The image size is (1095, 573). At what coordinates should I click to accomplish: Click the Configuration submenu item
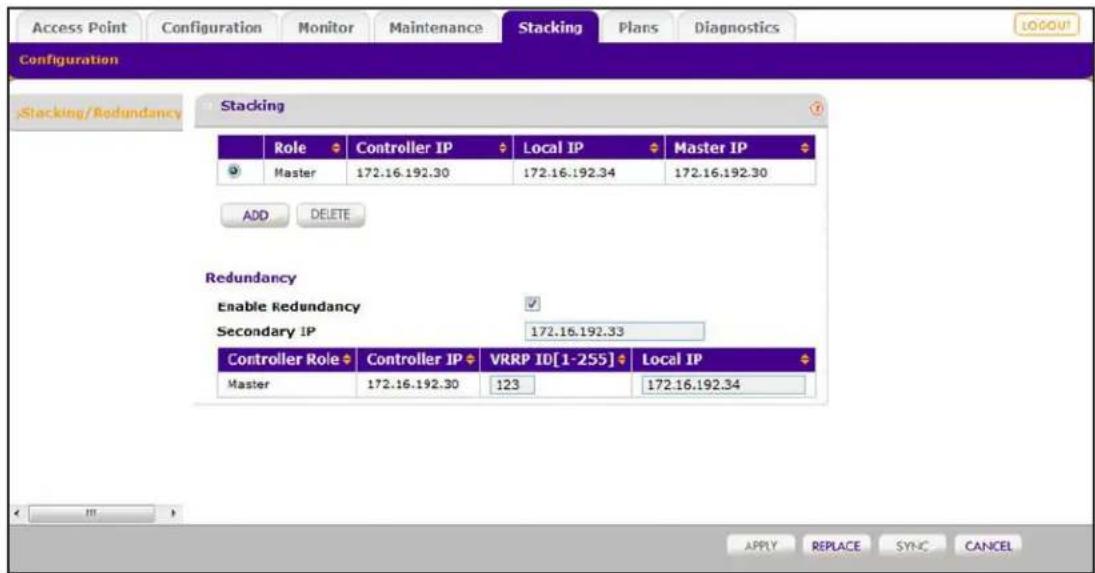coord(68,60)
